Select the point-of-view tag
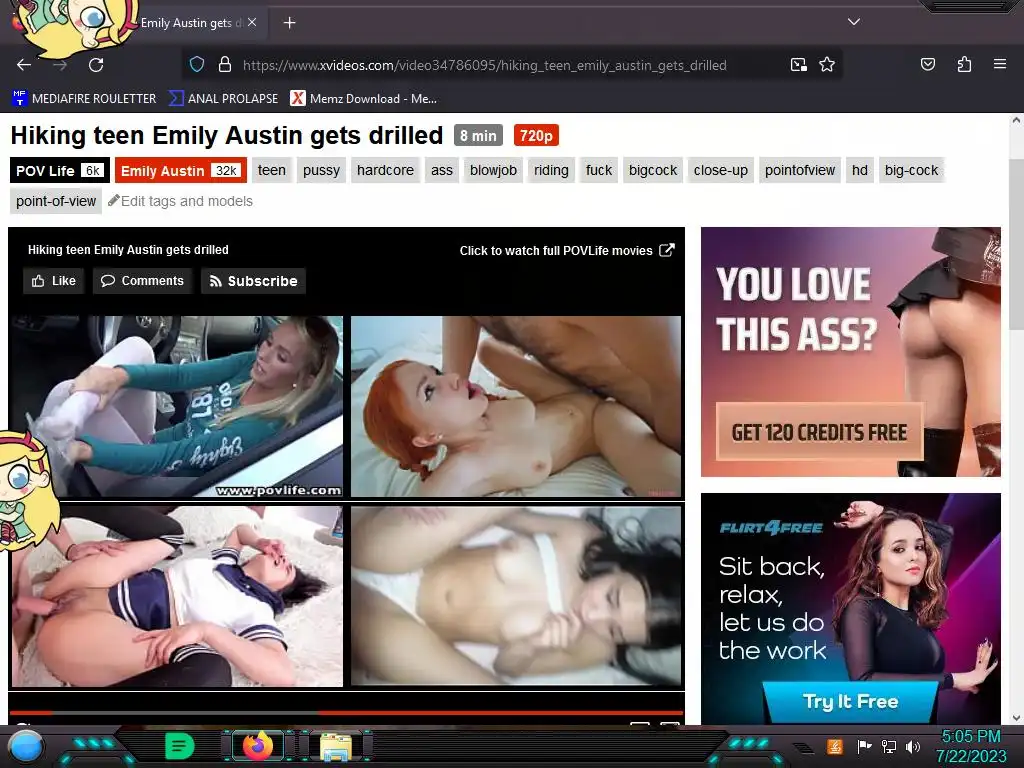Image resolution: width=1024 pixels, height=768 pixels. 56,201
